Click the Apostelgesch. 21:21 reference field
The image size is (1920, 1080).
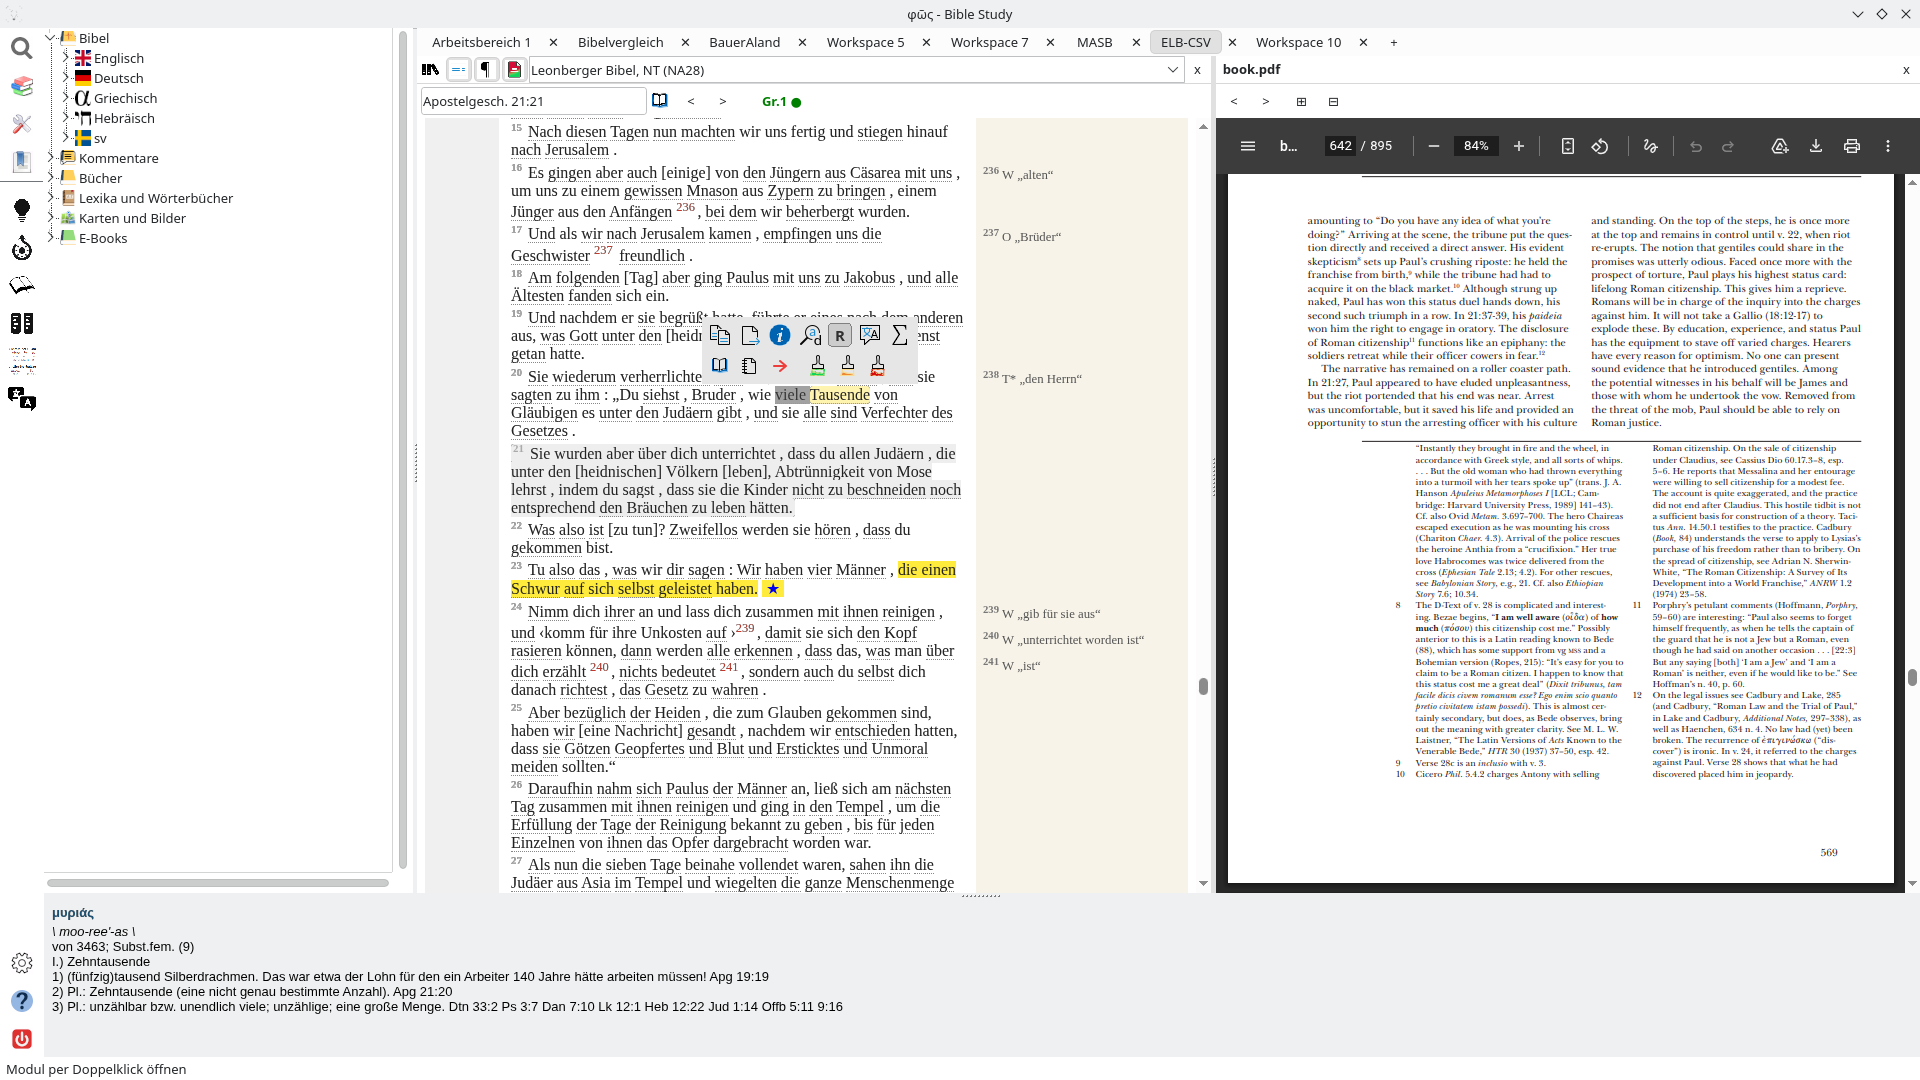pyautogui.click(x=533, y=101)
